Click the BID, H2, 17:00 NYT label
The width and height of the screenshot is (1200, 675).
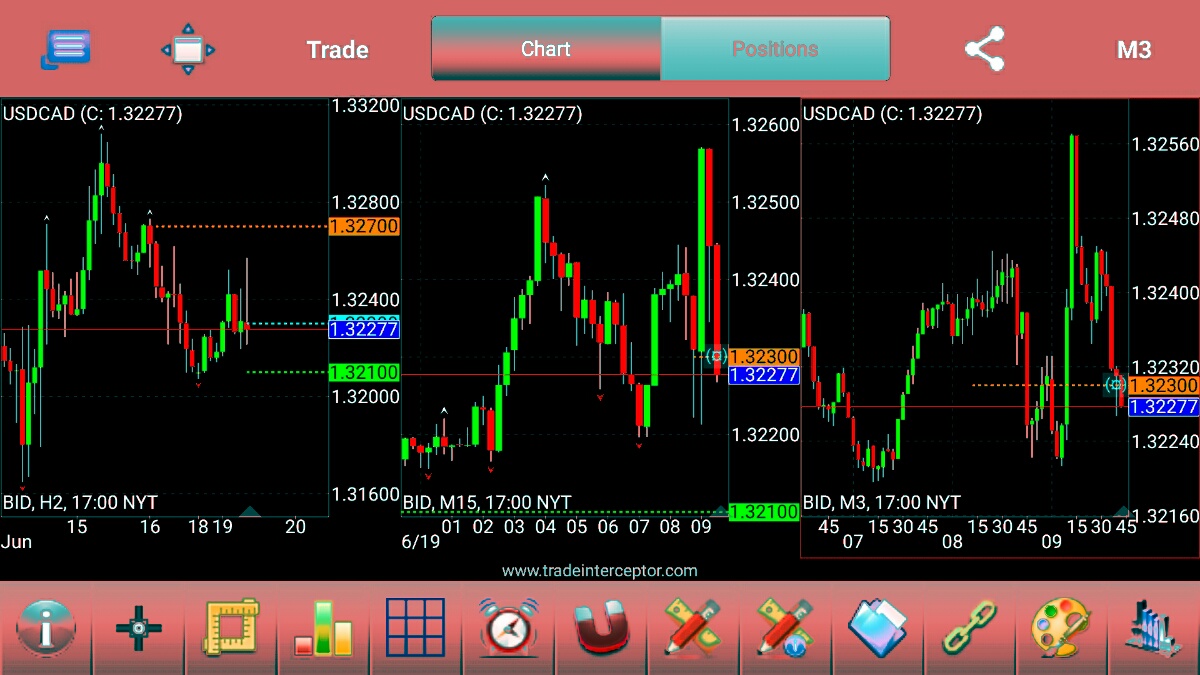(80, 502)
